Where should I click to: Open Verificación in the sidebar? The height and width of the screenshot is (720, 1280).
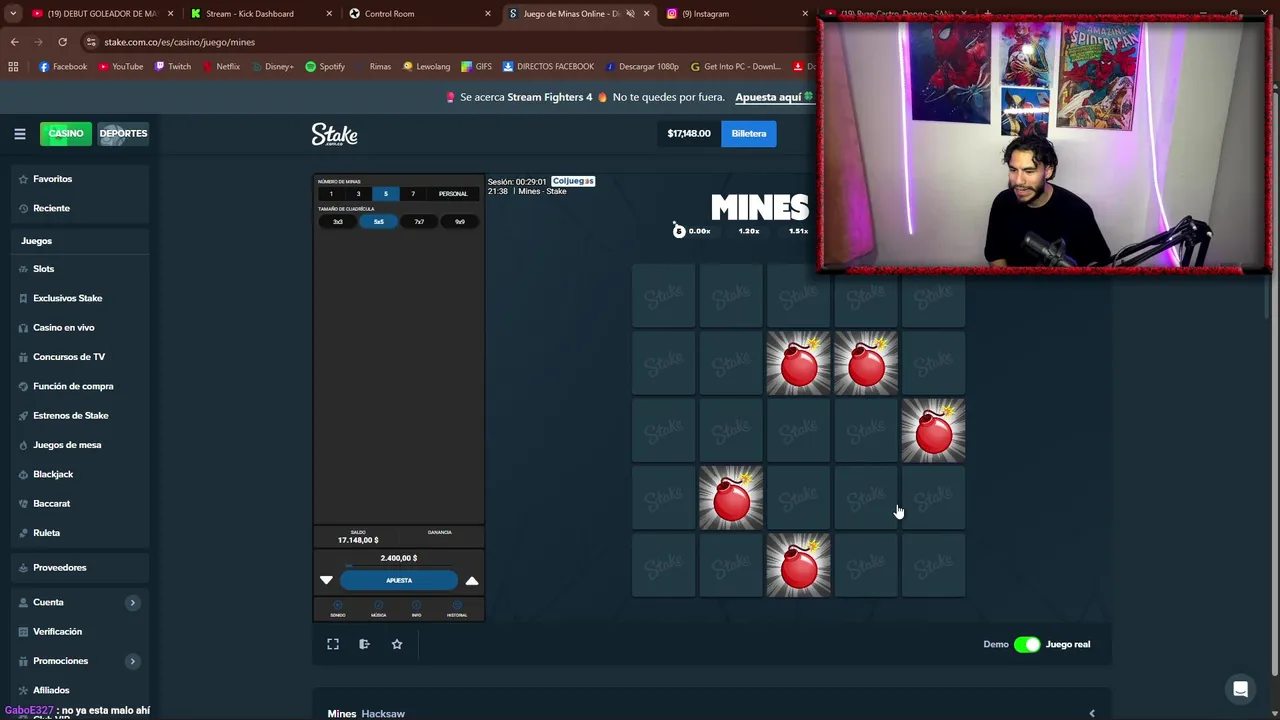click(80, 632)
